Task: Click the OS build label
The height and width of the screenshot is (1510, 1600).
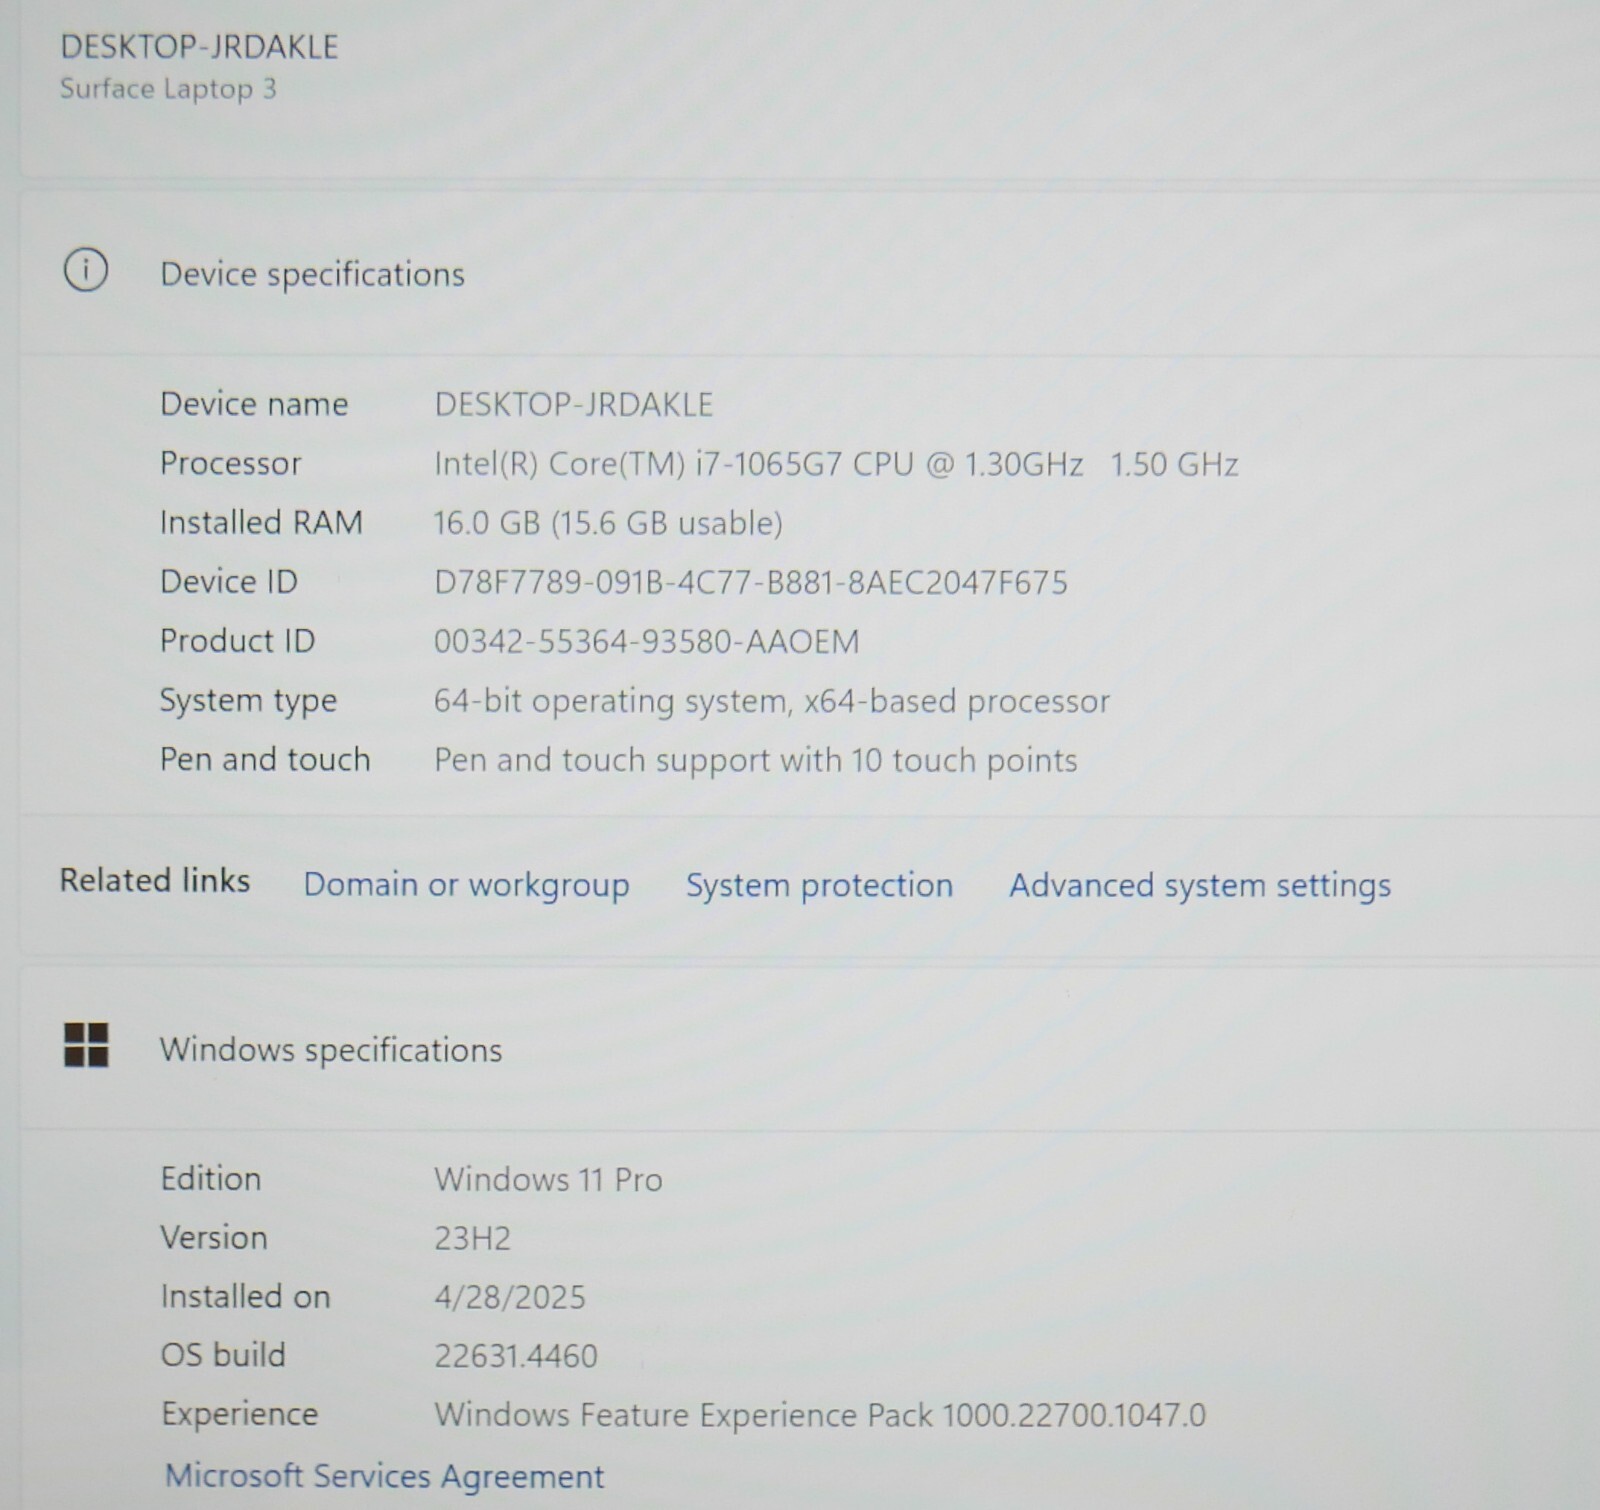Action: pyautogui.click(x=223, y=1355)
